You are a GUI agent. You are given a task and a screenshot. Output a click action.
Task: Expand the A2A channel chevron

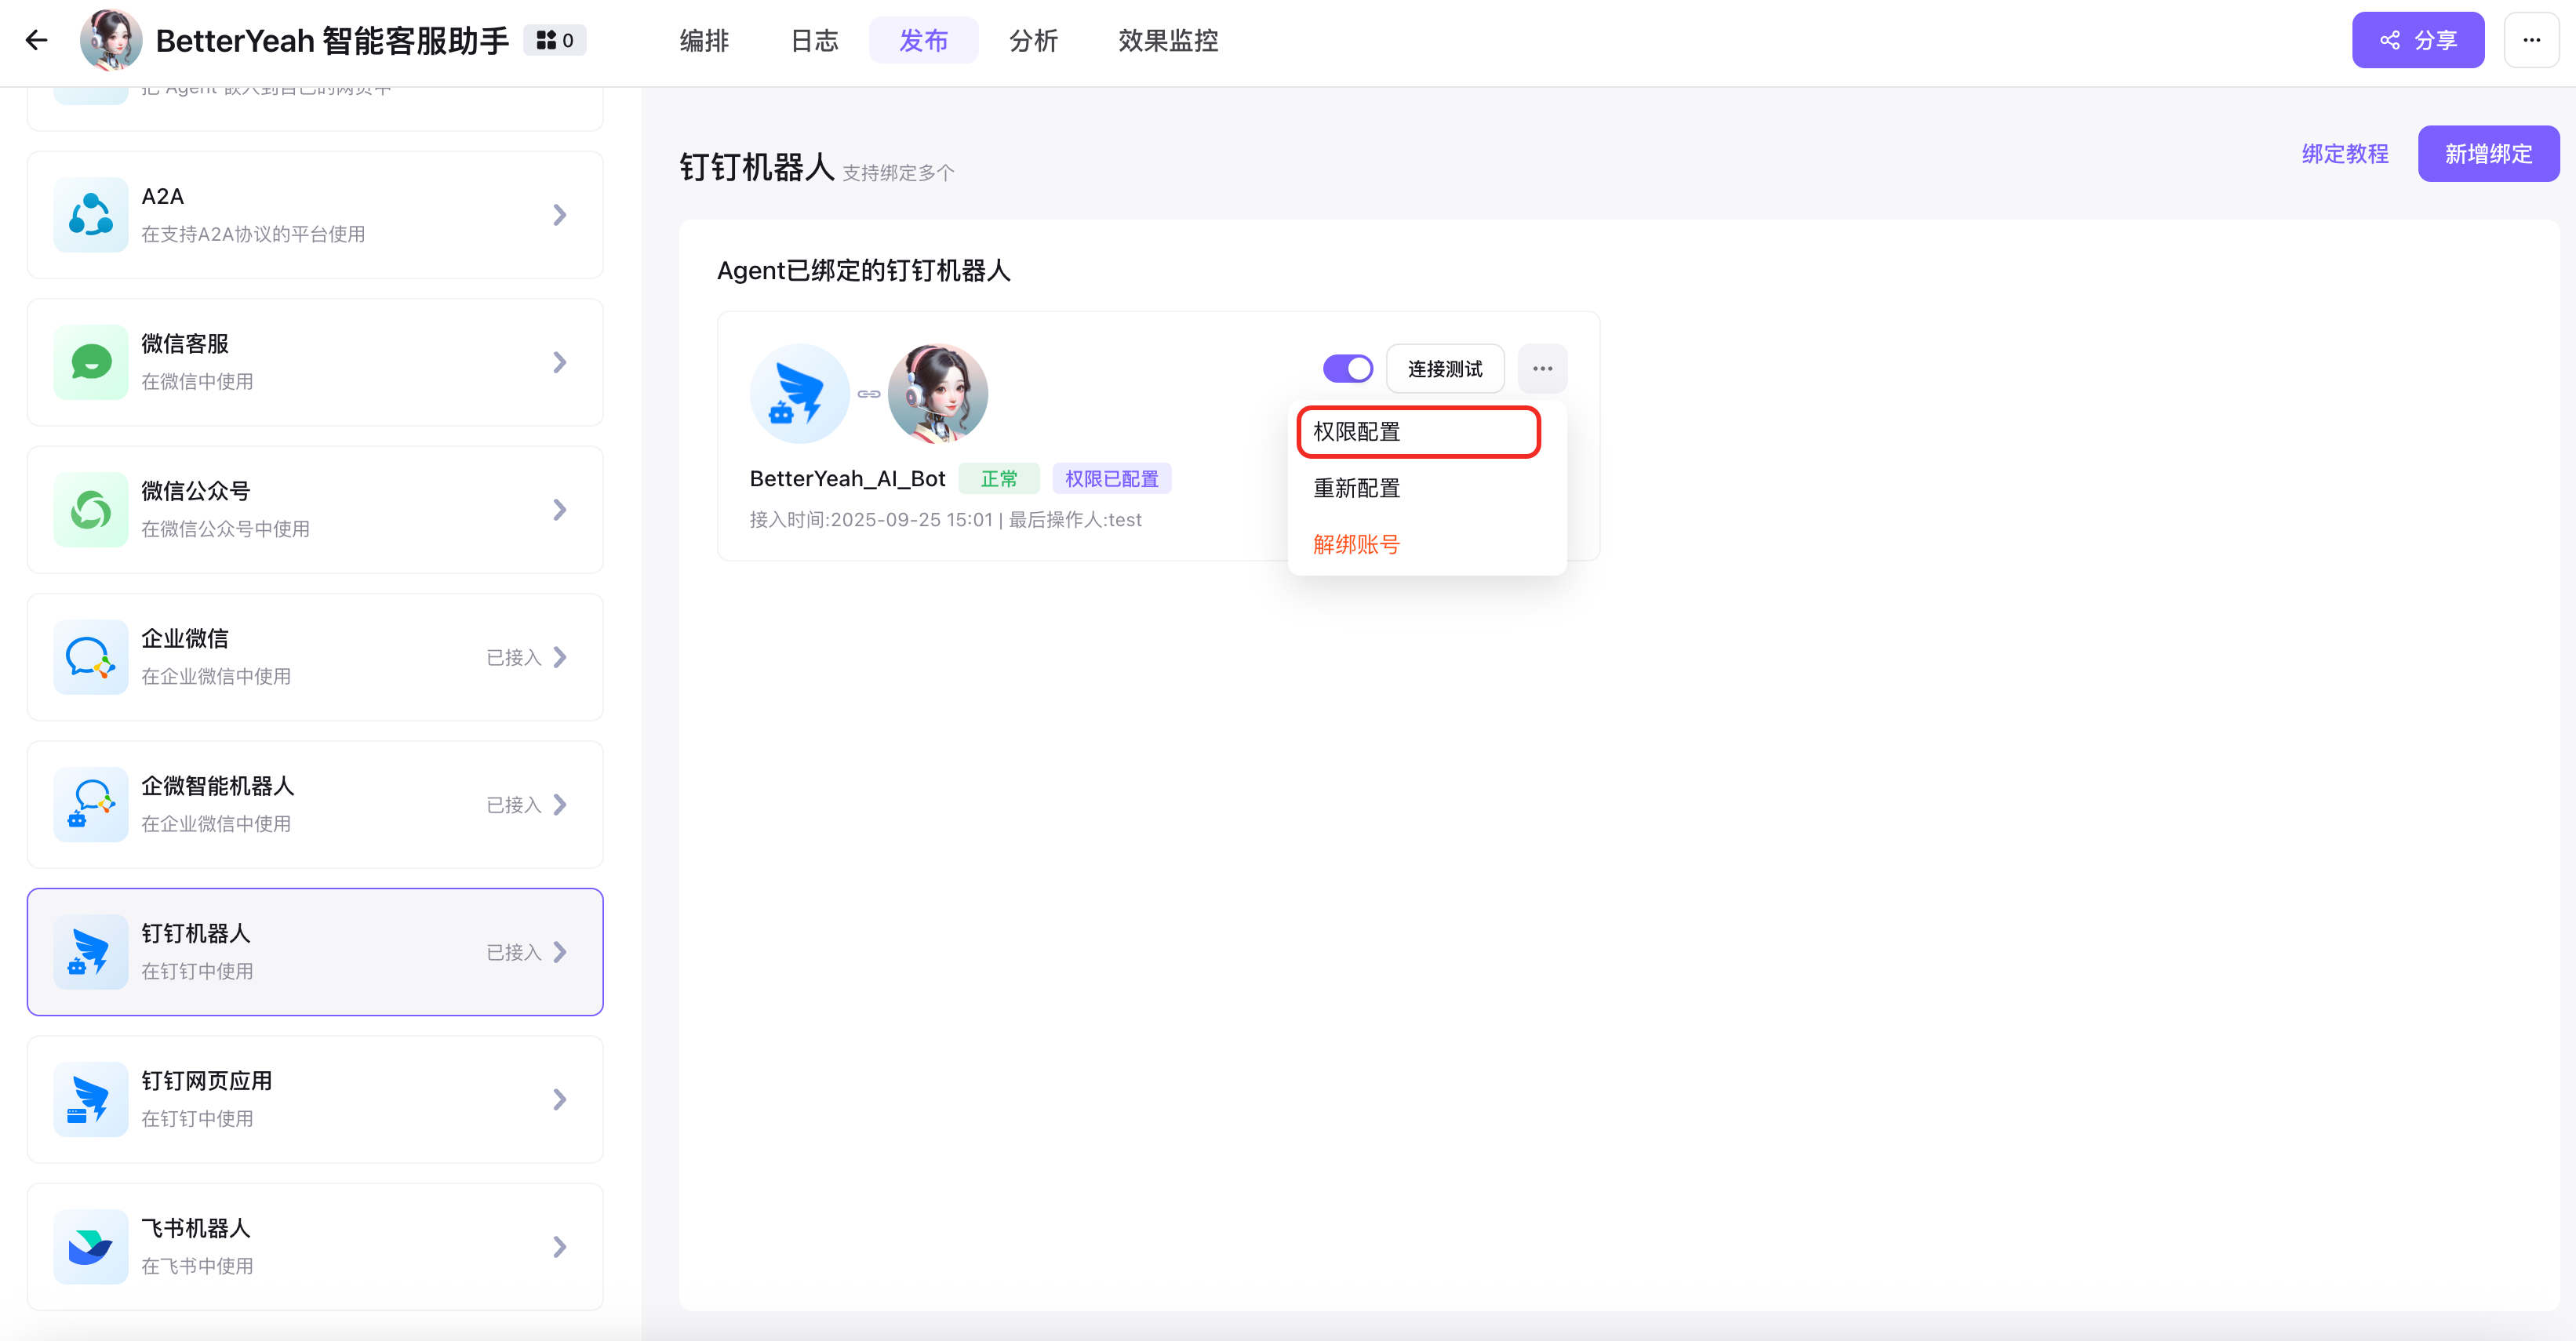(560, 215)
